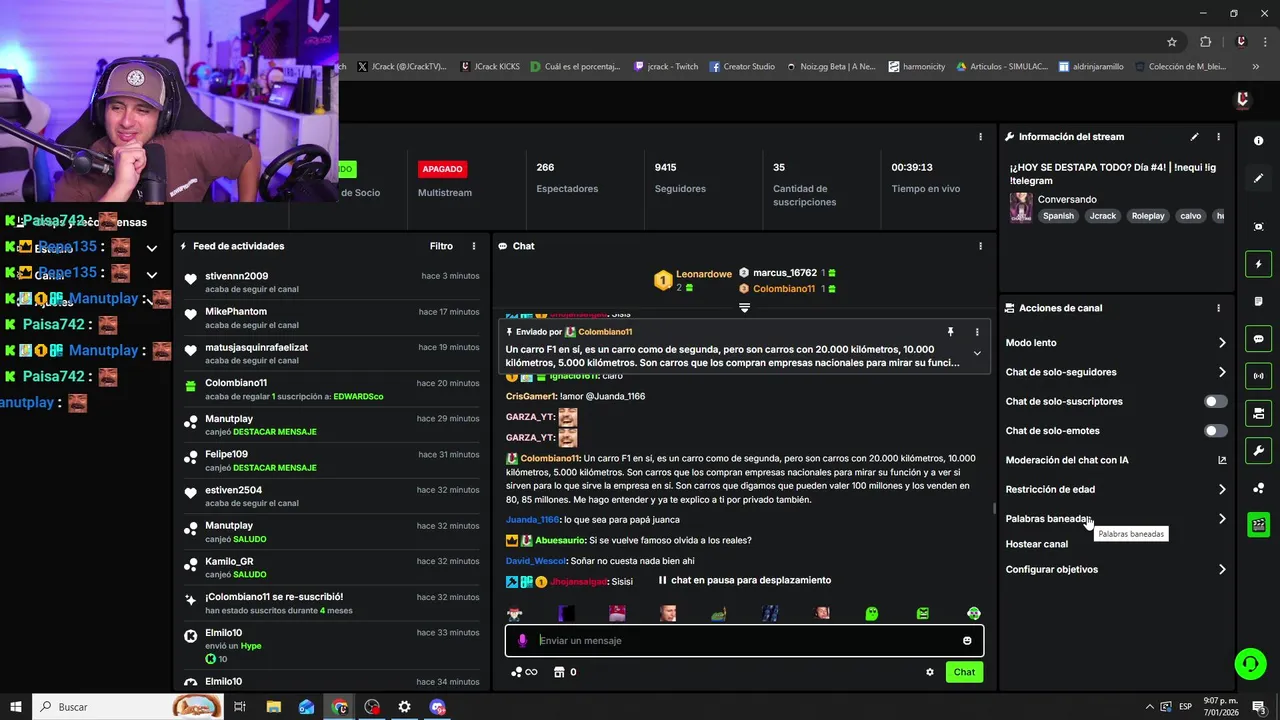The height and width of the screenshot is (720, 1280).
Task: Switch to the harmonicity browser tab
Action: [917, 67]
